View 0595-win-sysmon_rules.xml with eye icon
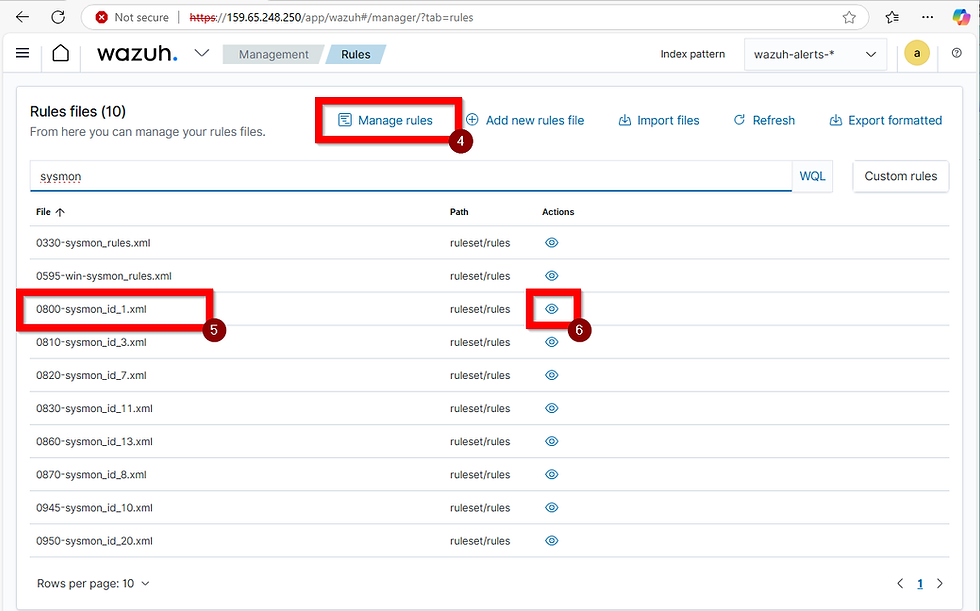 point(551,276)
